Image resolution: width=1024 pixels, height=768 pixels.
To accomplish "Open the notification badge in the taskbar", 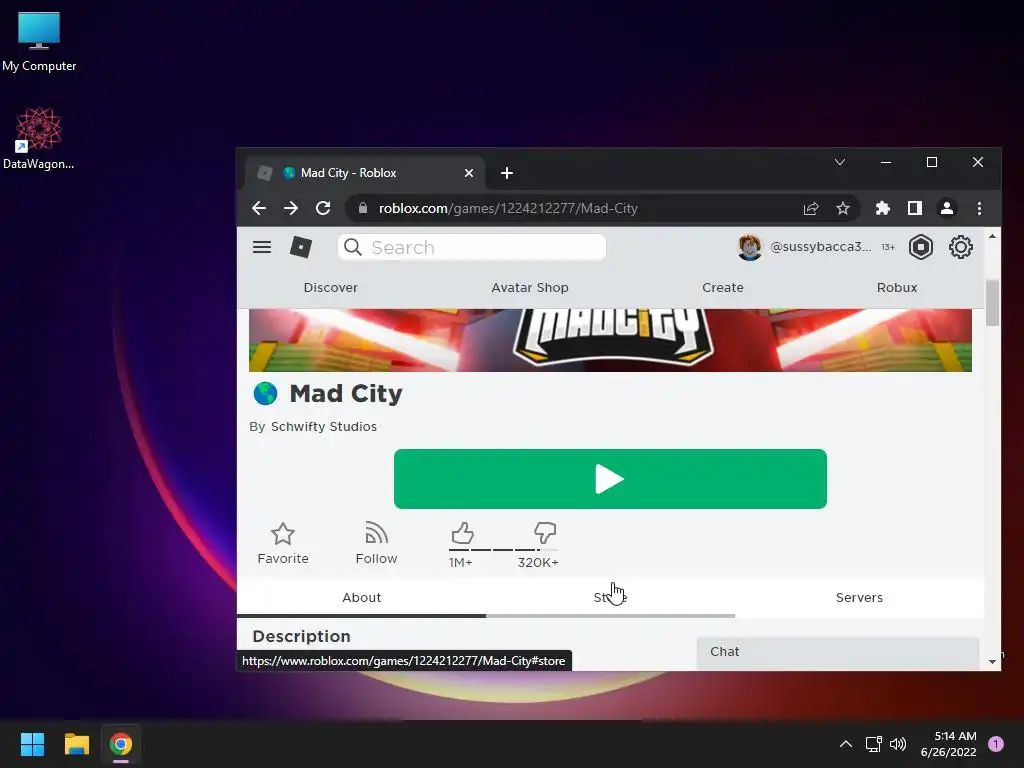I will pos(996,743).
